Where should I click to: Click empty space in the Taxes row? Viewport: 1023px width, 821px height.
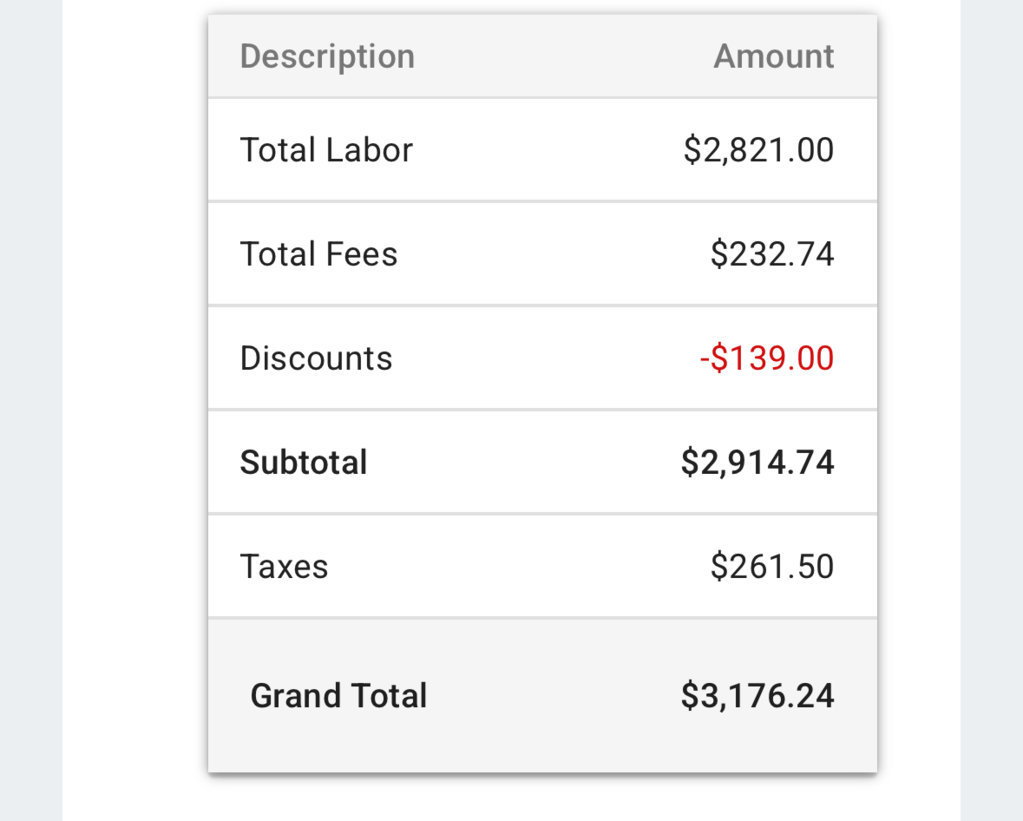point(522,566)
